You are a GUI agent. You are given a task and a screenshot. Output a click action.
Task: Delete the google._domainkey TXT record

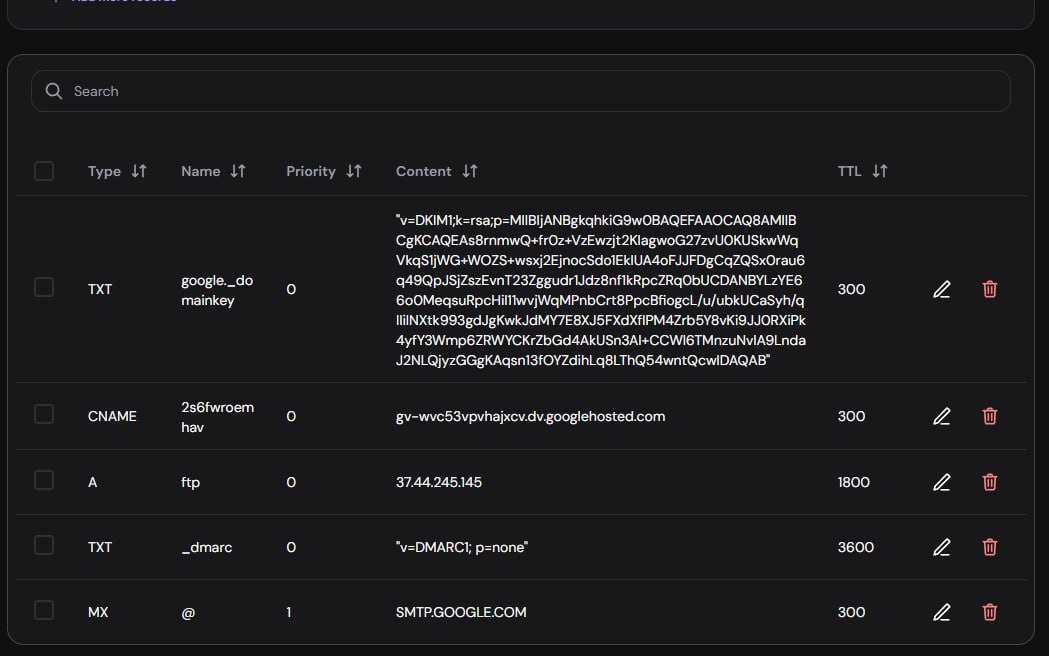pyautogui.click(x=989, y=290)
